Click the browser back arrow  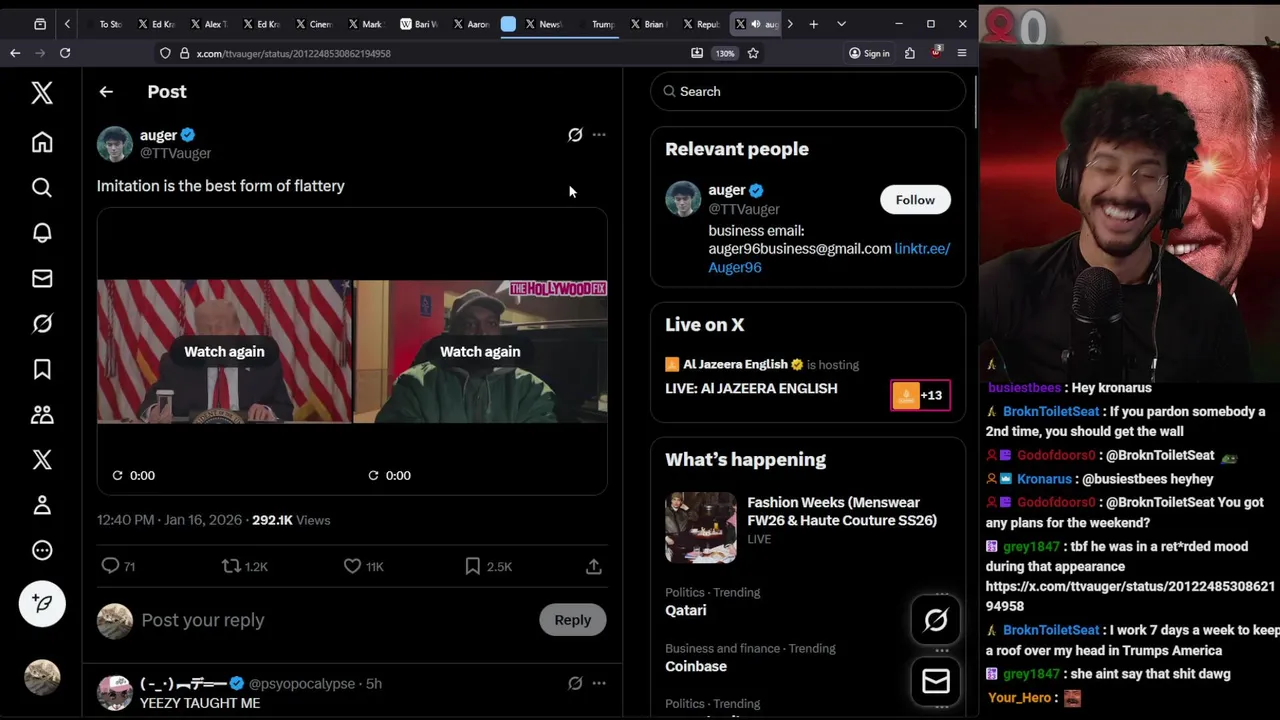point(15,53)
